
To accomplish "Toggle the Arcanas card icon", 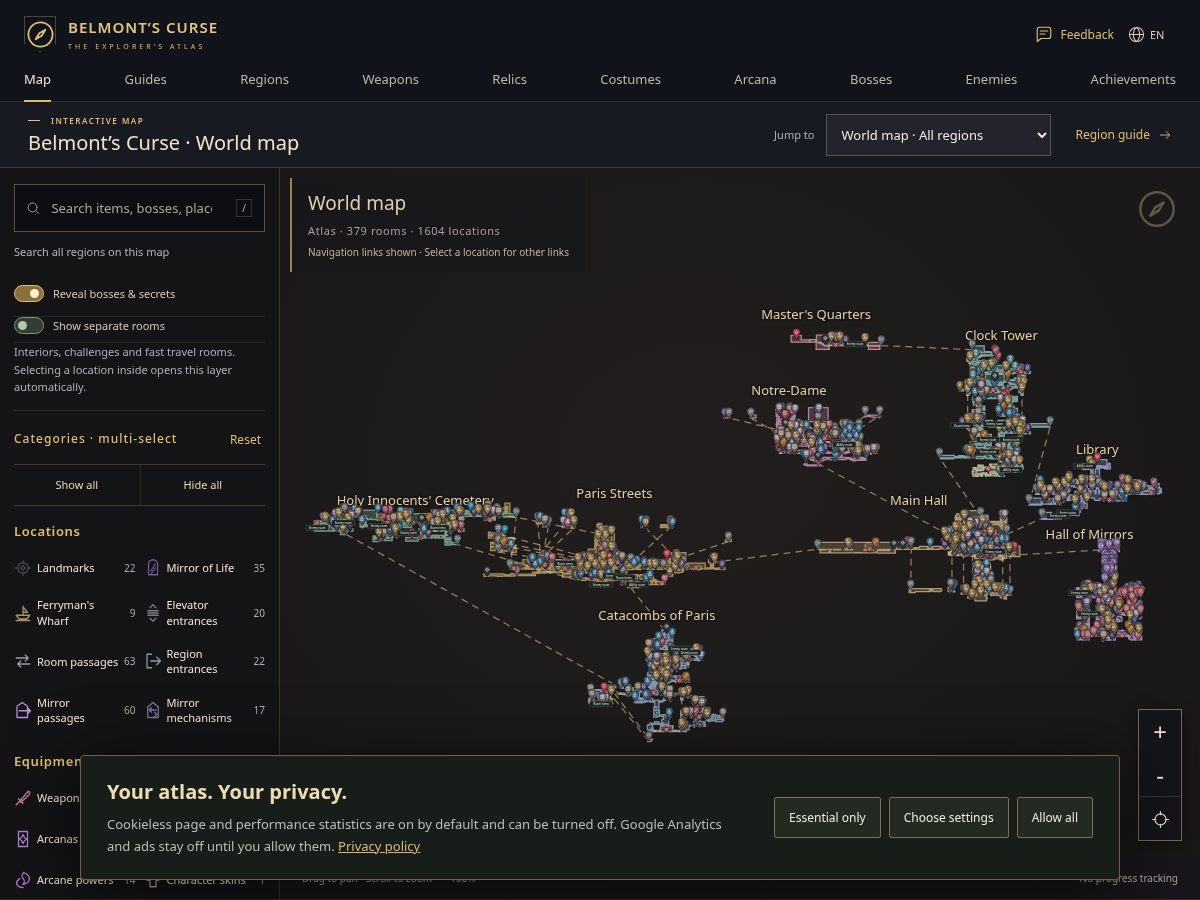I will [23, 839].
